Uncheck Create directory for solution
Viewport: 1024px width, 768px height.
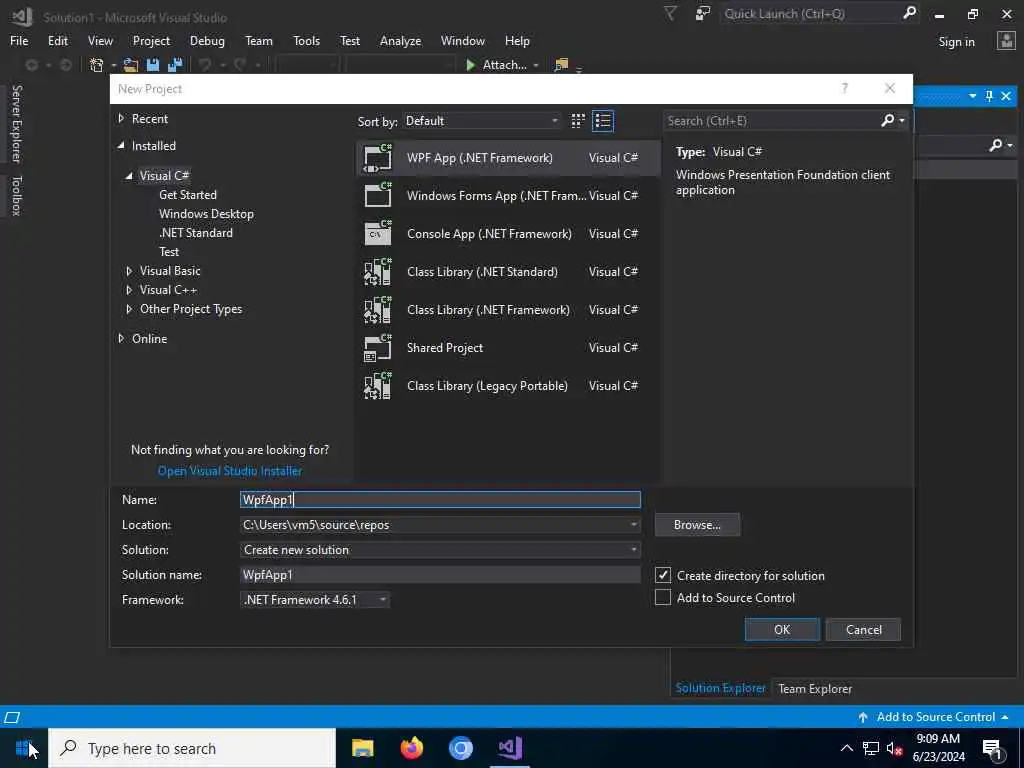coord(663,575)
